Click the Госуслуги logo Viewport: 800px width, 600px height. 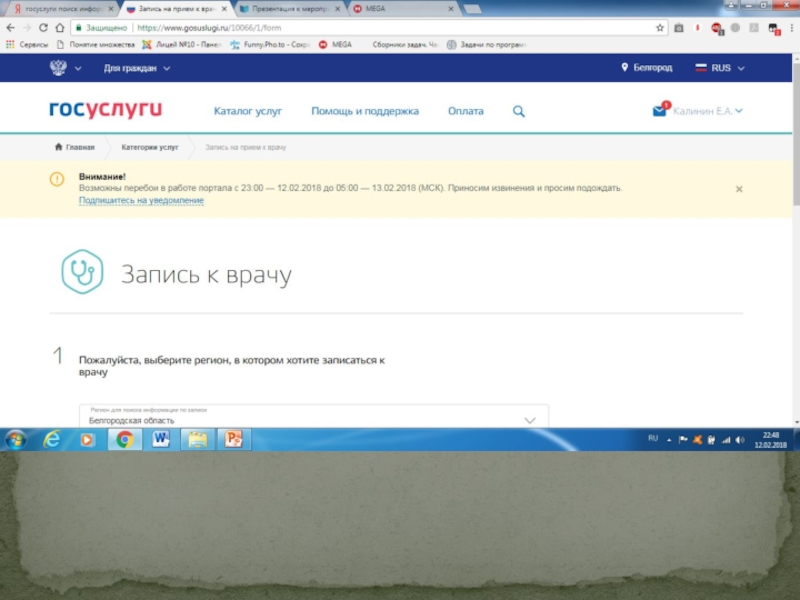tap(105, 110)
